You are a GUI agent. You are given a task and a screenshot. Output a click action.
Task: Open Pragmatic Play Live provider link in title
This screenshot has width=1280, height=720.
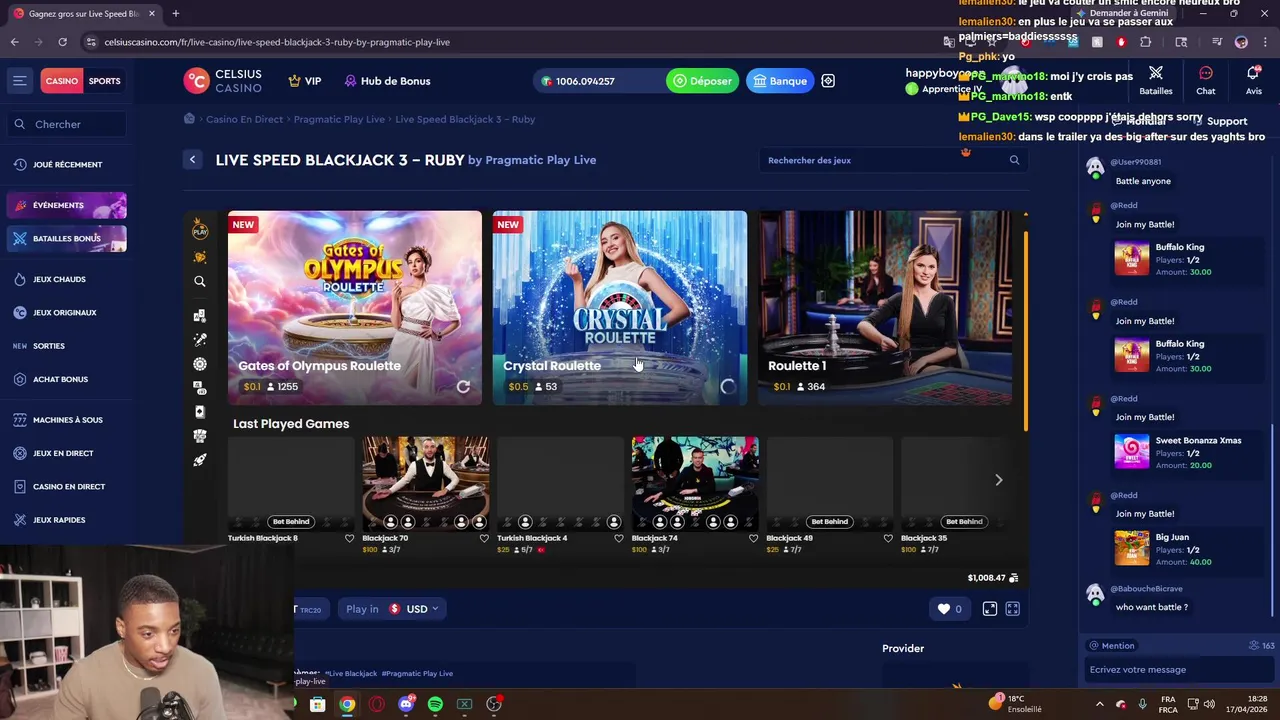click(540, 160)
